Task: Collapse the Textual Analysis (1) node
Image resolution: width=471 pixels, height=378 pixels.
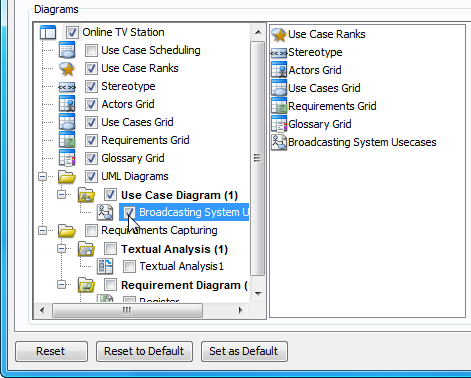Action: click(x=62, y=248)
